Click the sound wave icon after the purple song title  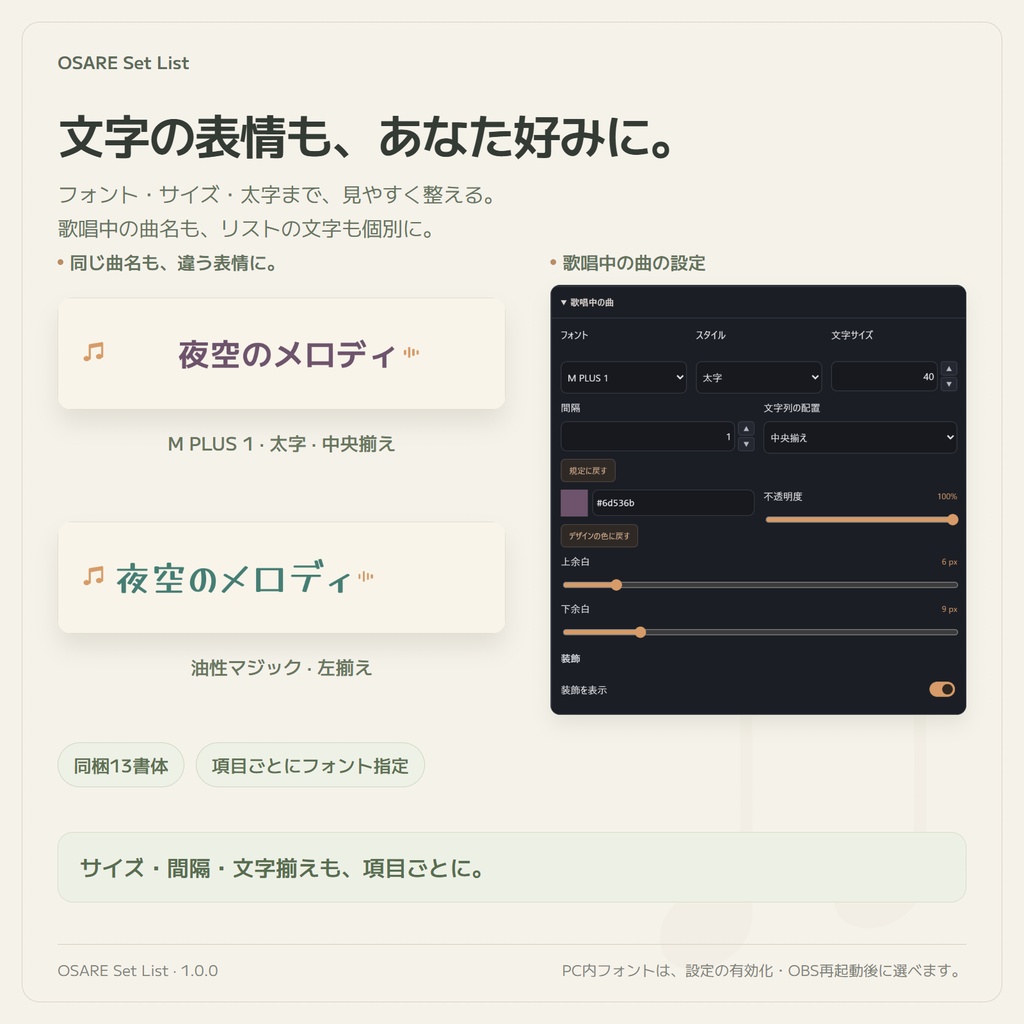click(411, 353)
